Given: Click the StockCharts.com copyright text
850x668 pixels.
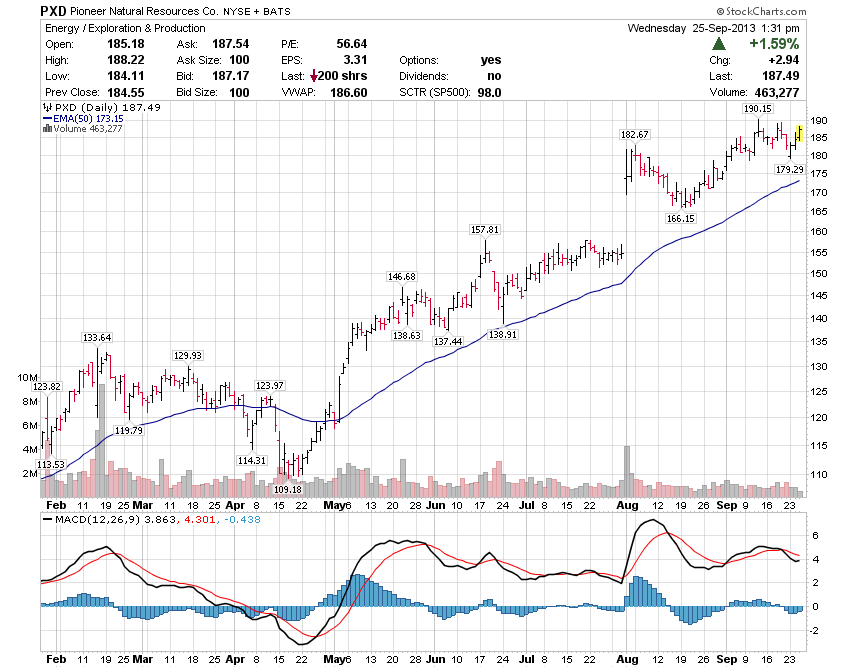Looking at the screenshot, I should (761, 11).
